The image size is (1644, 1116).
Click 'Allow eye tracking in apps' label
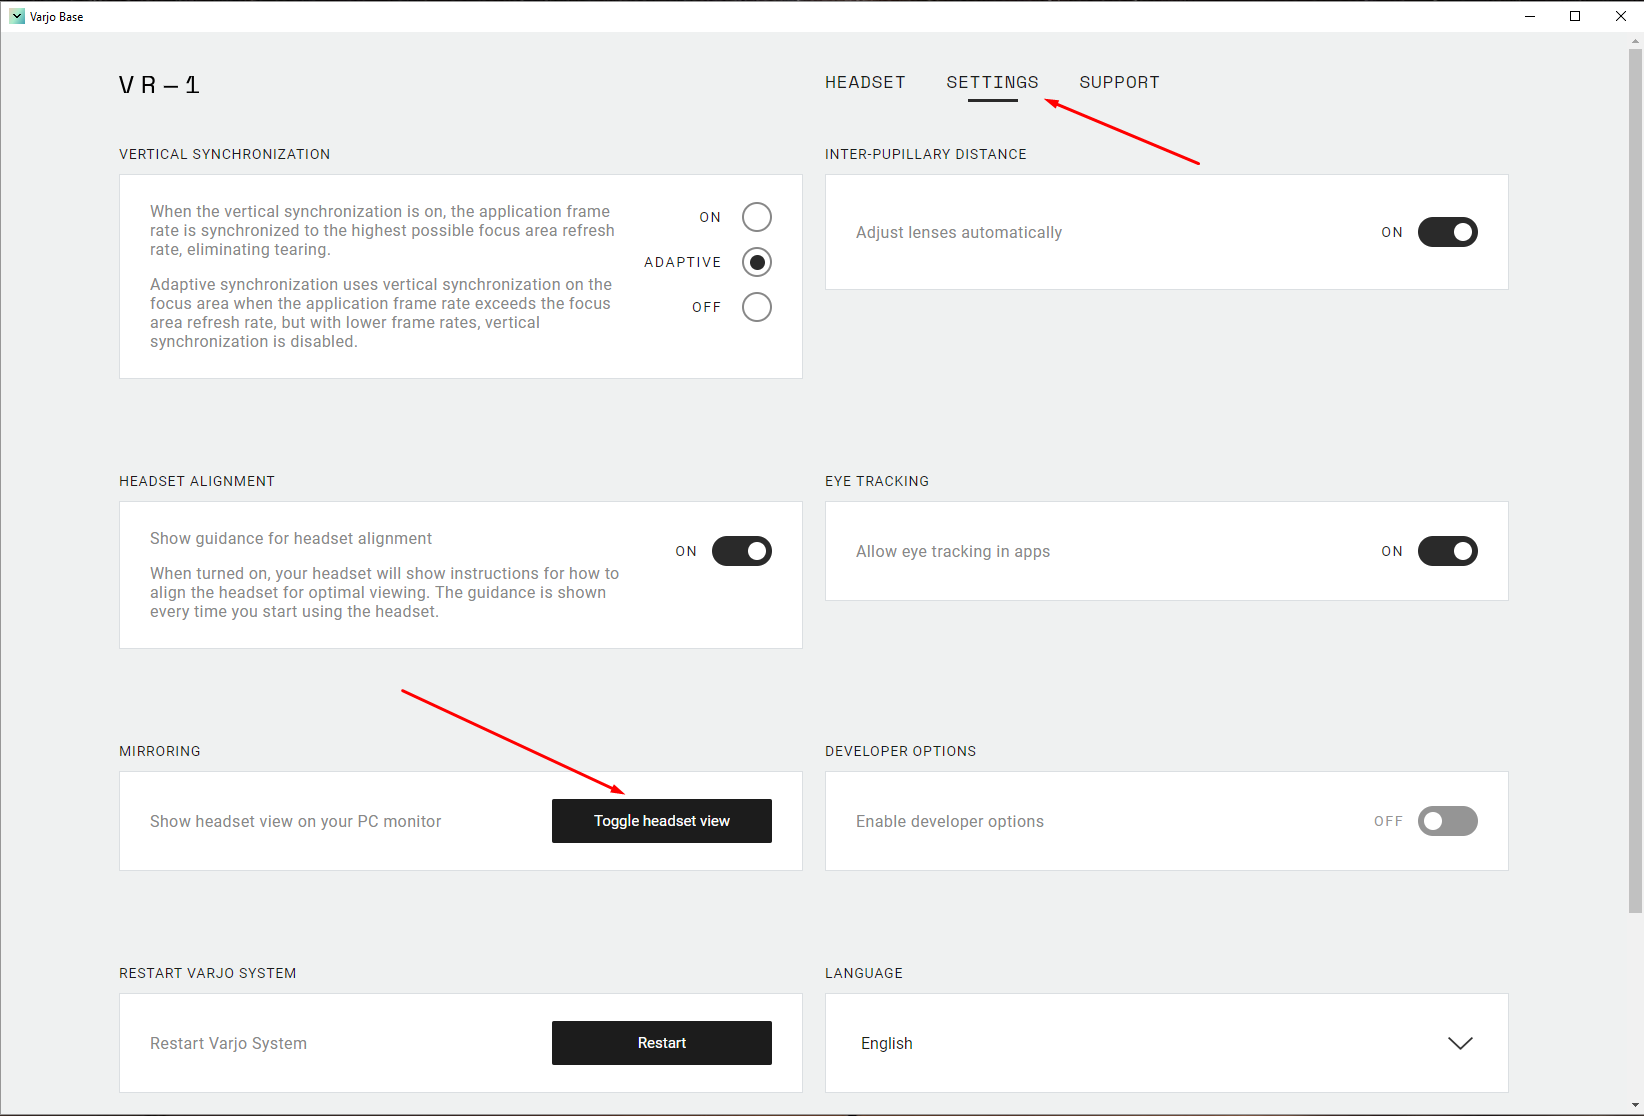tap(952, 551)
